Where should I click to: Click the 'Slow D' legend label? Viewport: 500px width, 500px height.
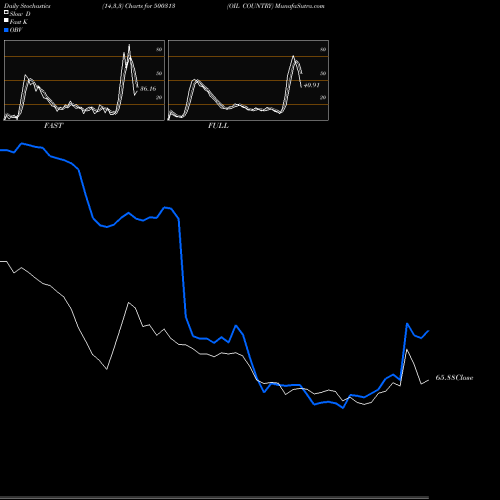tap(20, 14)
